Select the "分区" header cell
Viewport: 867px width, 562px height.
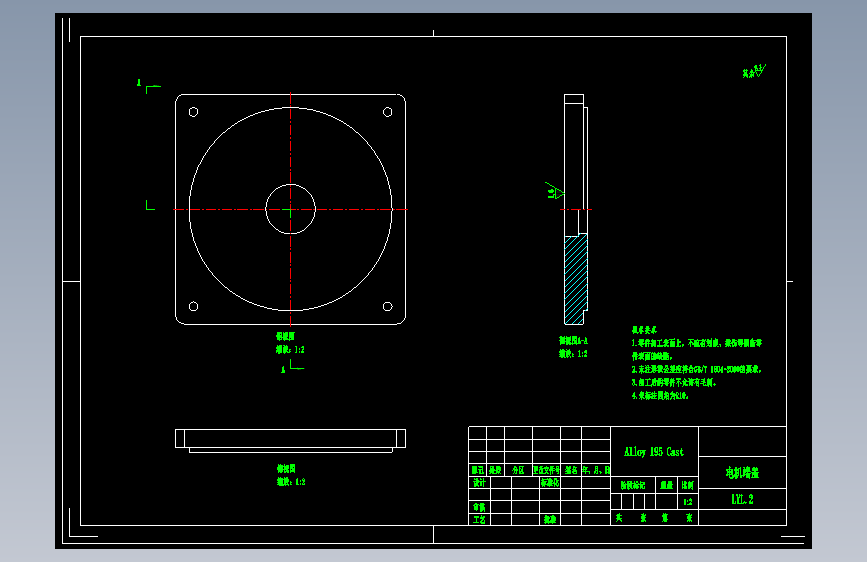tap(518, 470)
